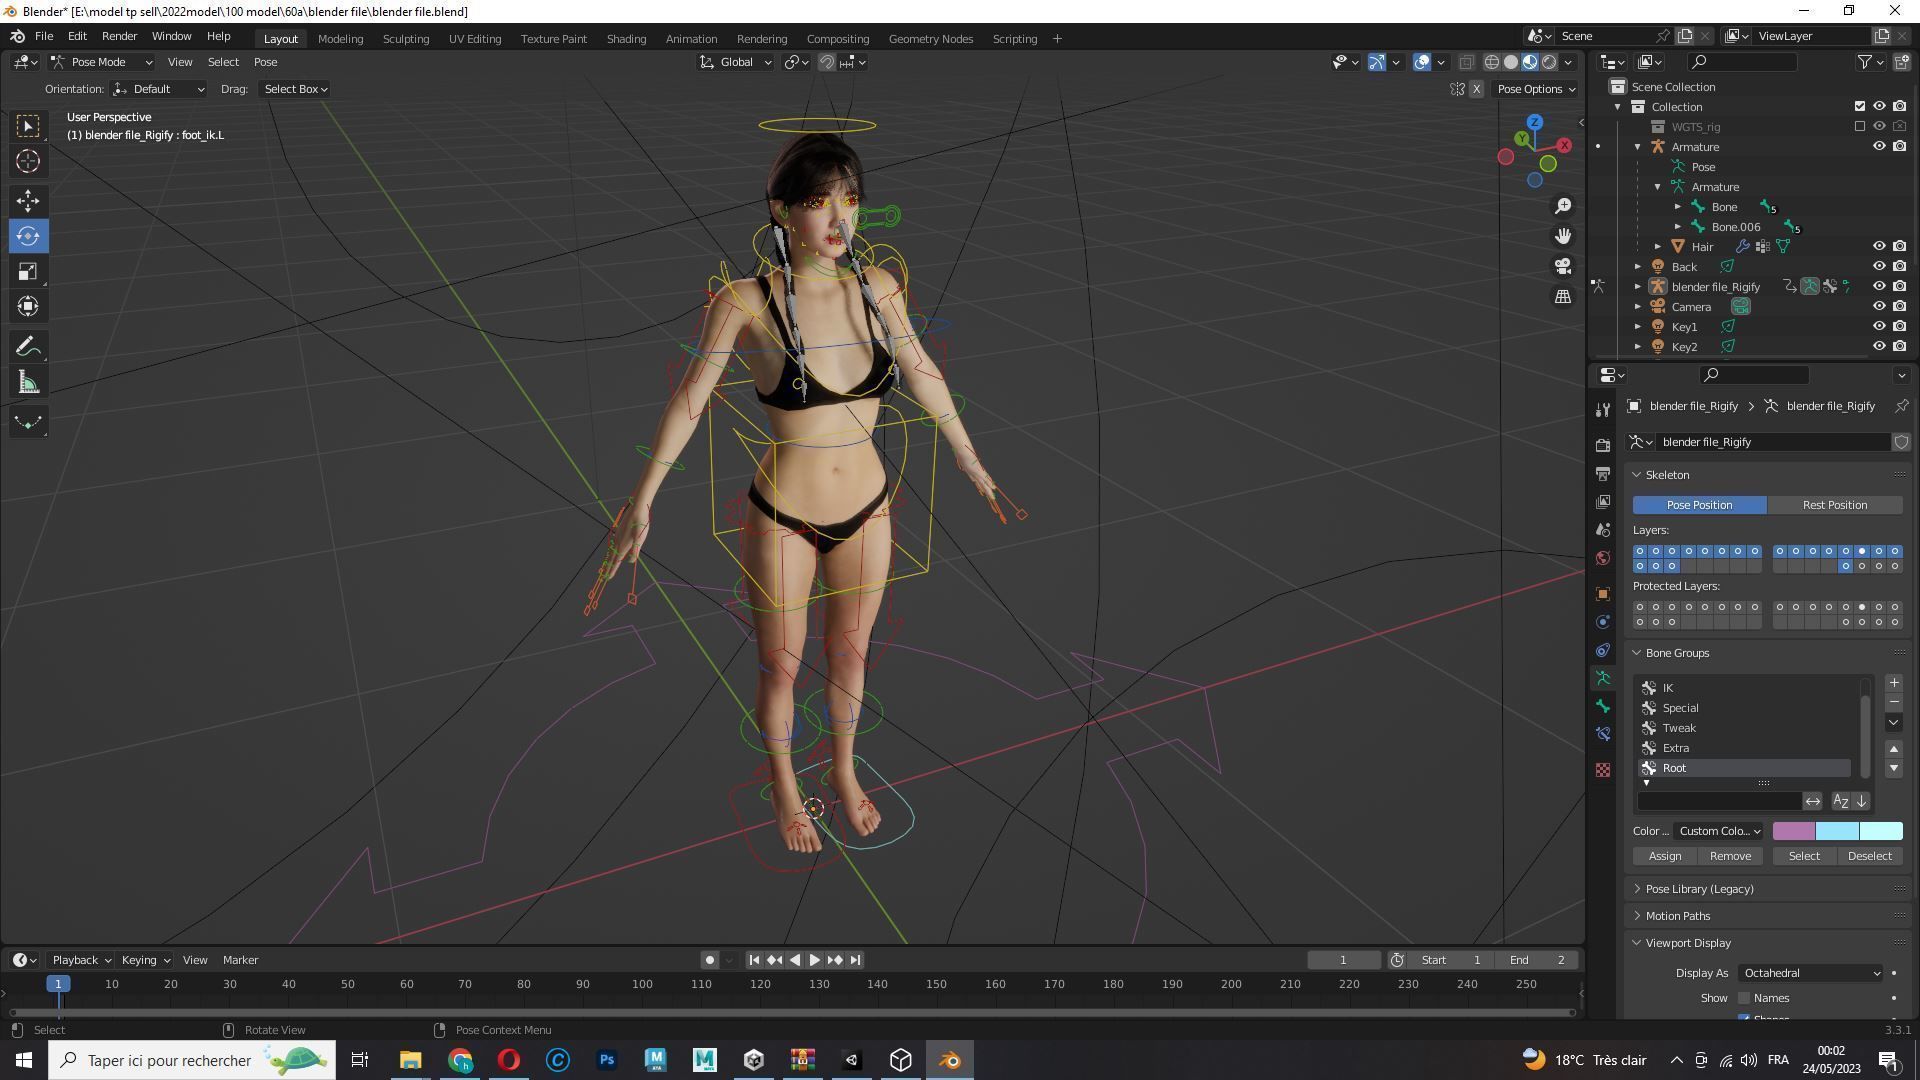Switch to the Sculpting workspace tab
The height and width of the screenshot is (1080, 1920).
click(x=405, y=39)
